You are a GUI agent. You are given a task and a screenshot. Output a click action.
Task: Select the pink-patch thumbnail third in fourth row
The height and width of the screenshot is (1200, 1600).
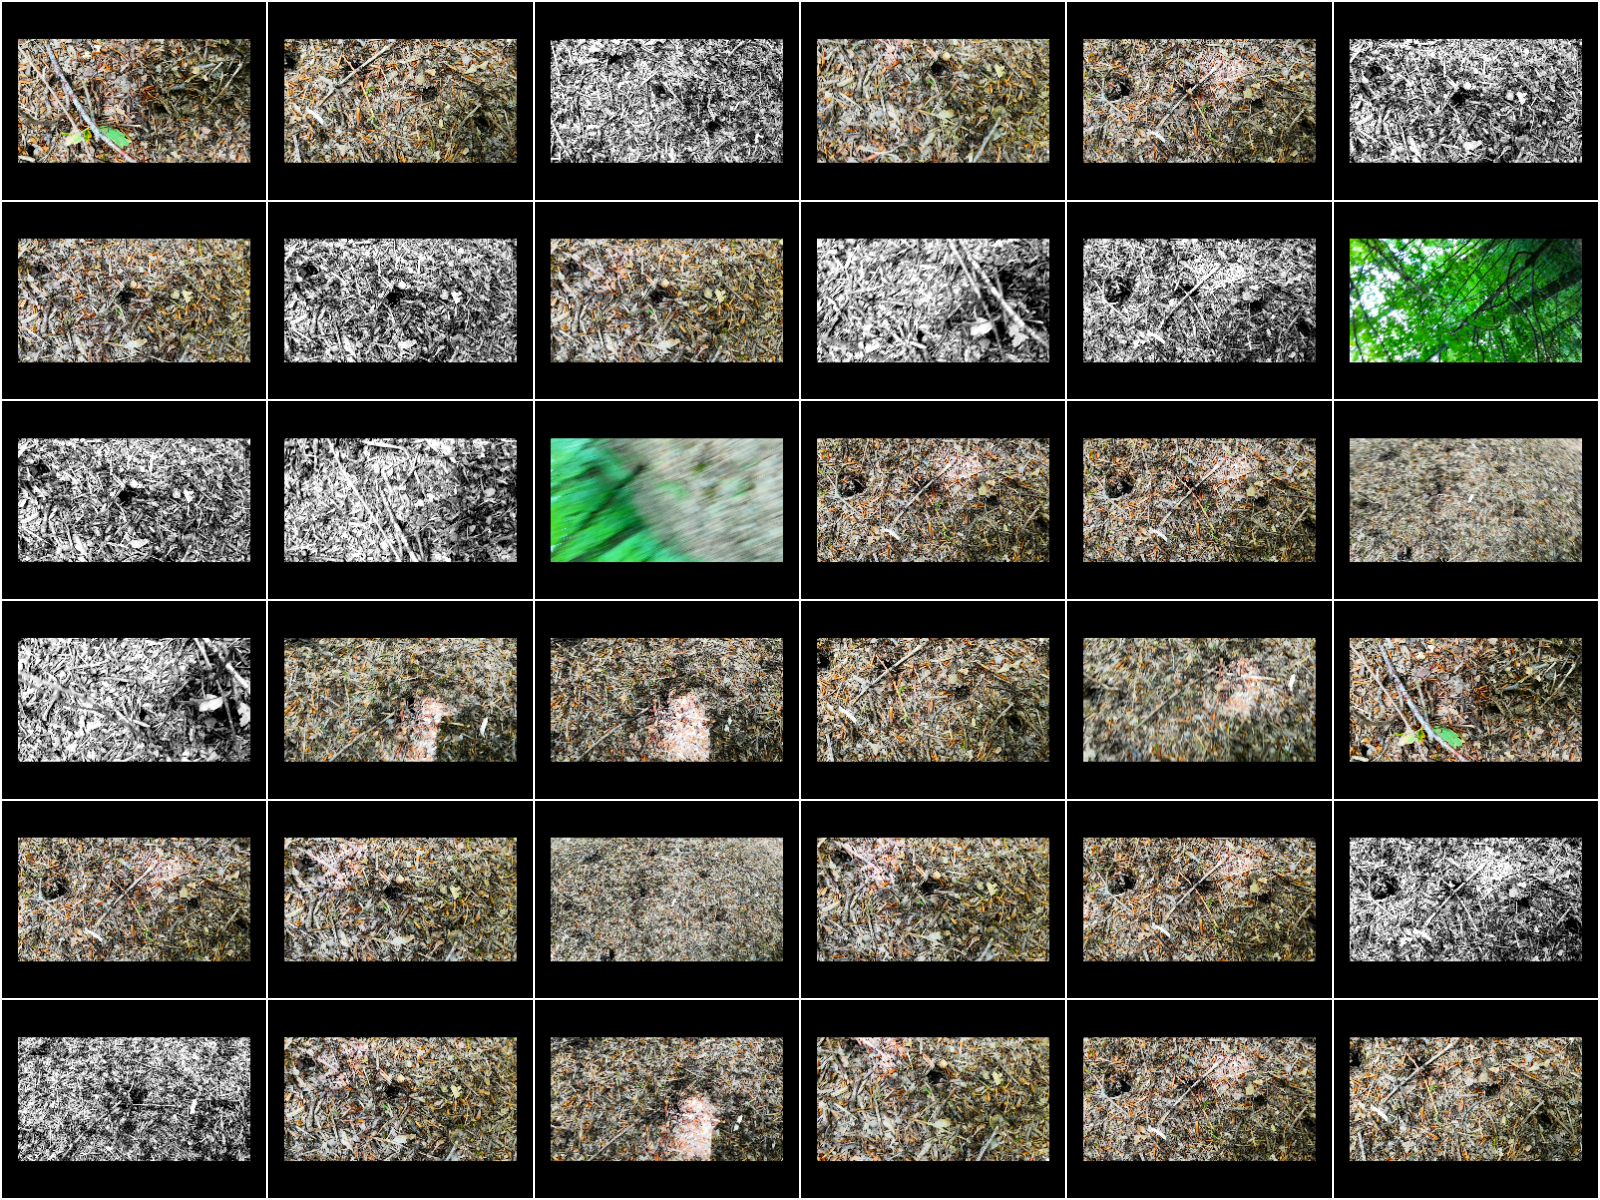point(666,700)
